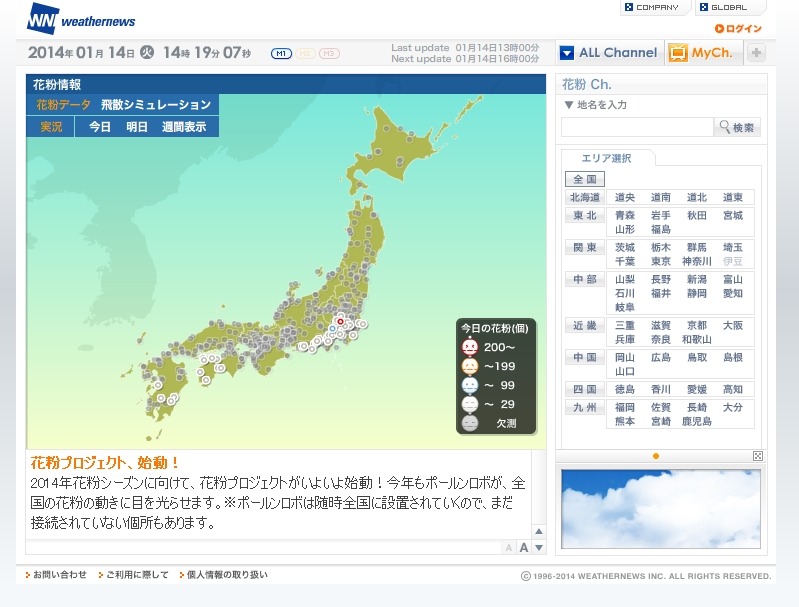The height and width of the screenshot is (607, 799).
Task: Click the ~199 orange face legend icon
Action: pos(470,366)
